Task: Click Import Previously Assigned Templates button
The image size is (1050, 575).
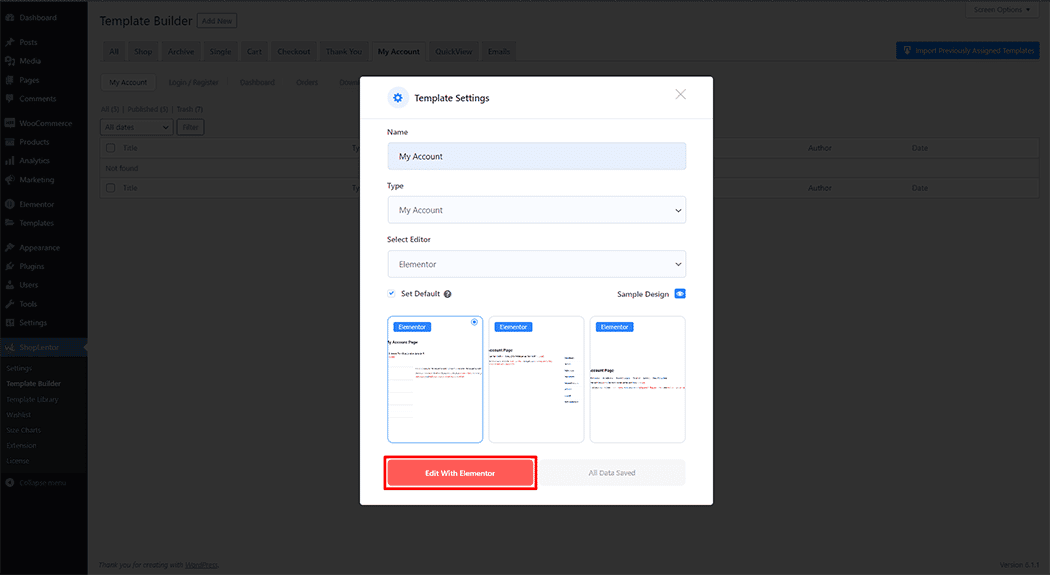Action: 967,50
